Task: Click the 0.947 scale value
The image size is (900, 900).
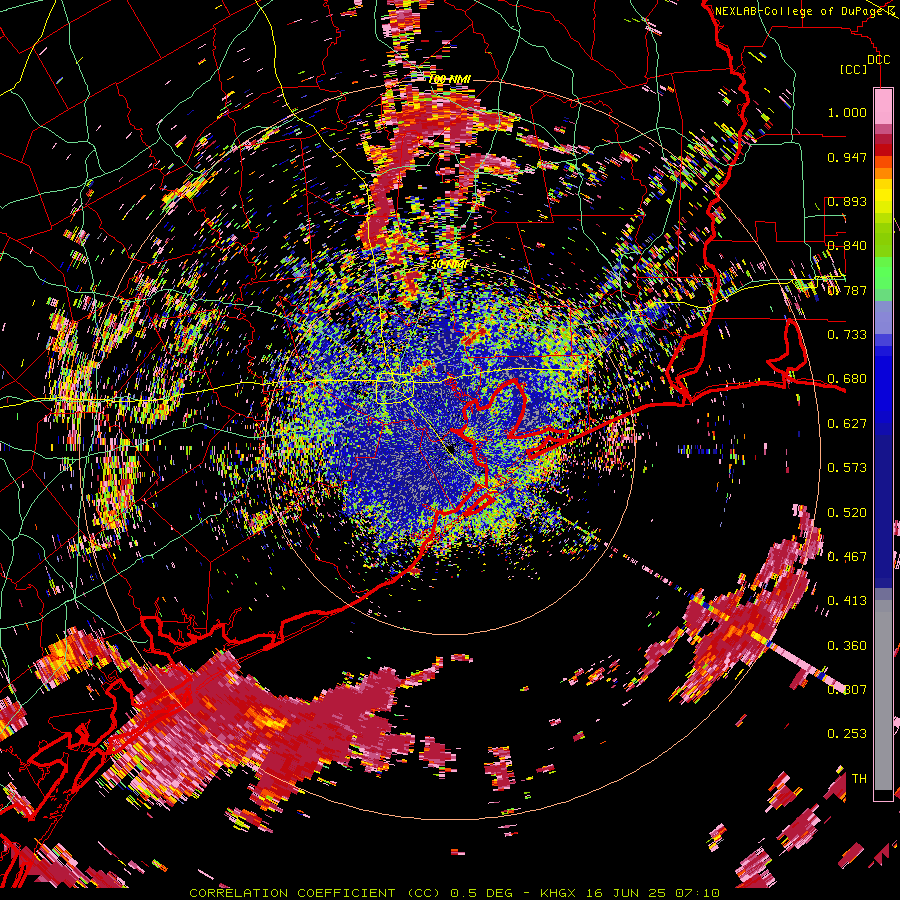Action: 847,157
